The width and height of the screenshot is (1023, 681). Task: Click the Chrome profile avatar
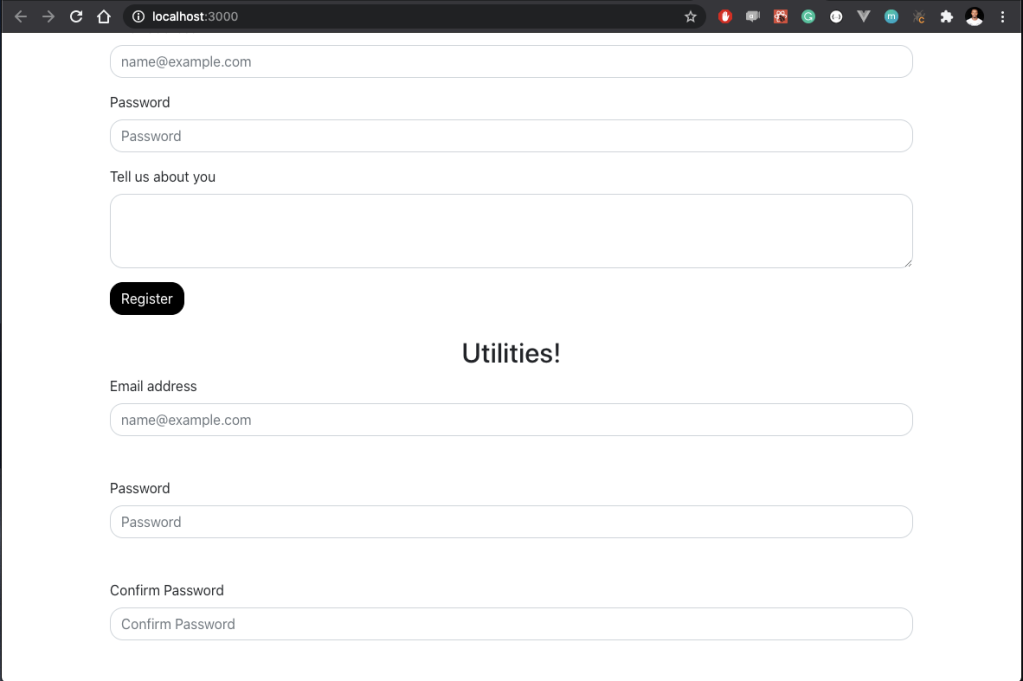click(x=974, y=16)
